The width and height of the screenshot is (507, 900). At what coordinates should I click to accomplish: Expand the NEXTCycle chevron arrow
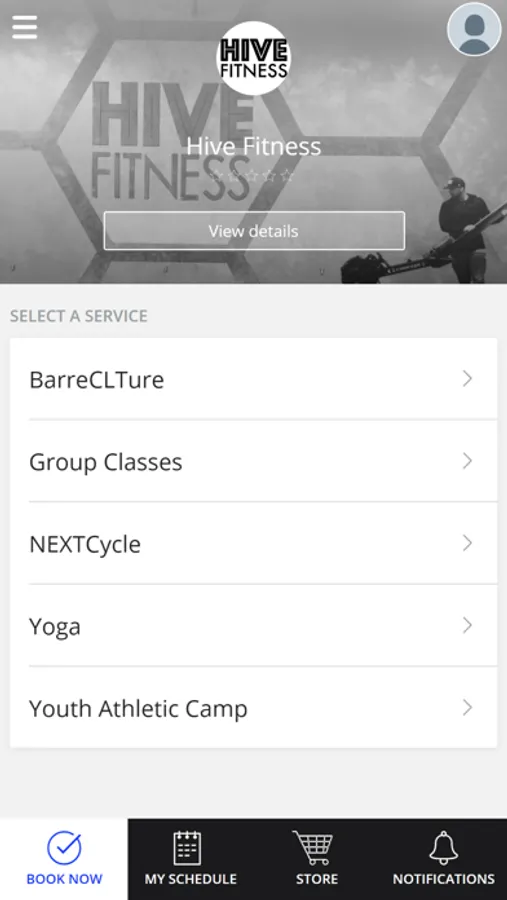click(467, 543)
